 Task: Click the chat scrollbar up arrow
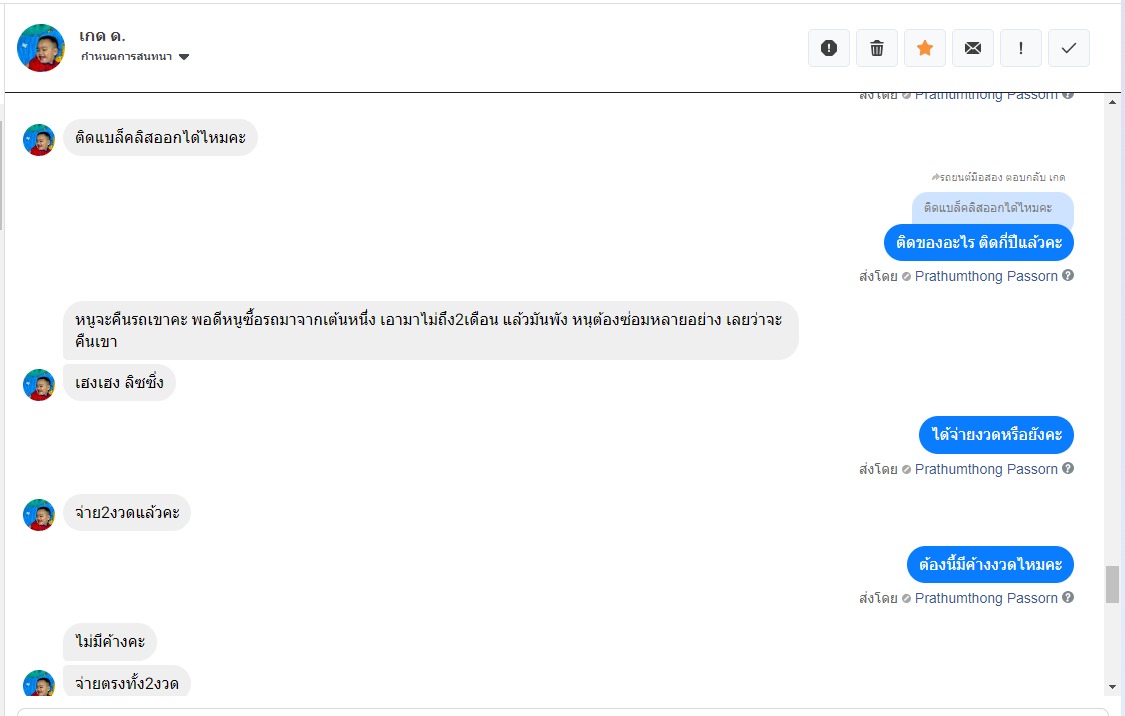[1112, 100]
